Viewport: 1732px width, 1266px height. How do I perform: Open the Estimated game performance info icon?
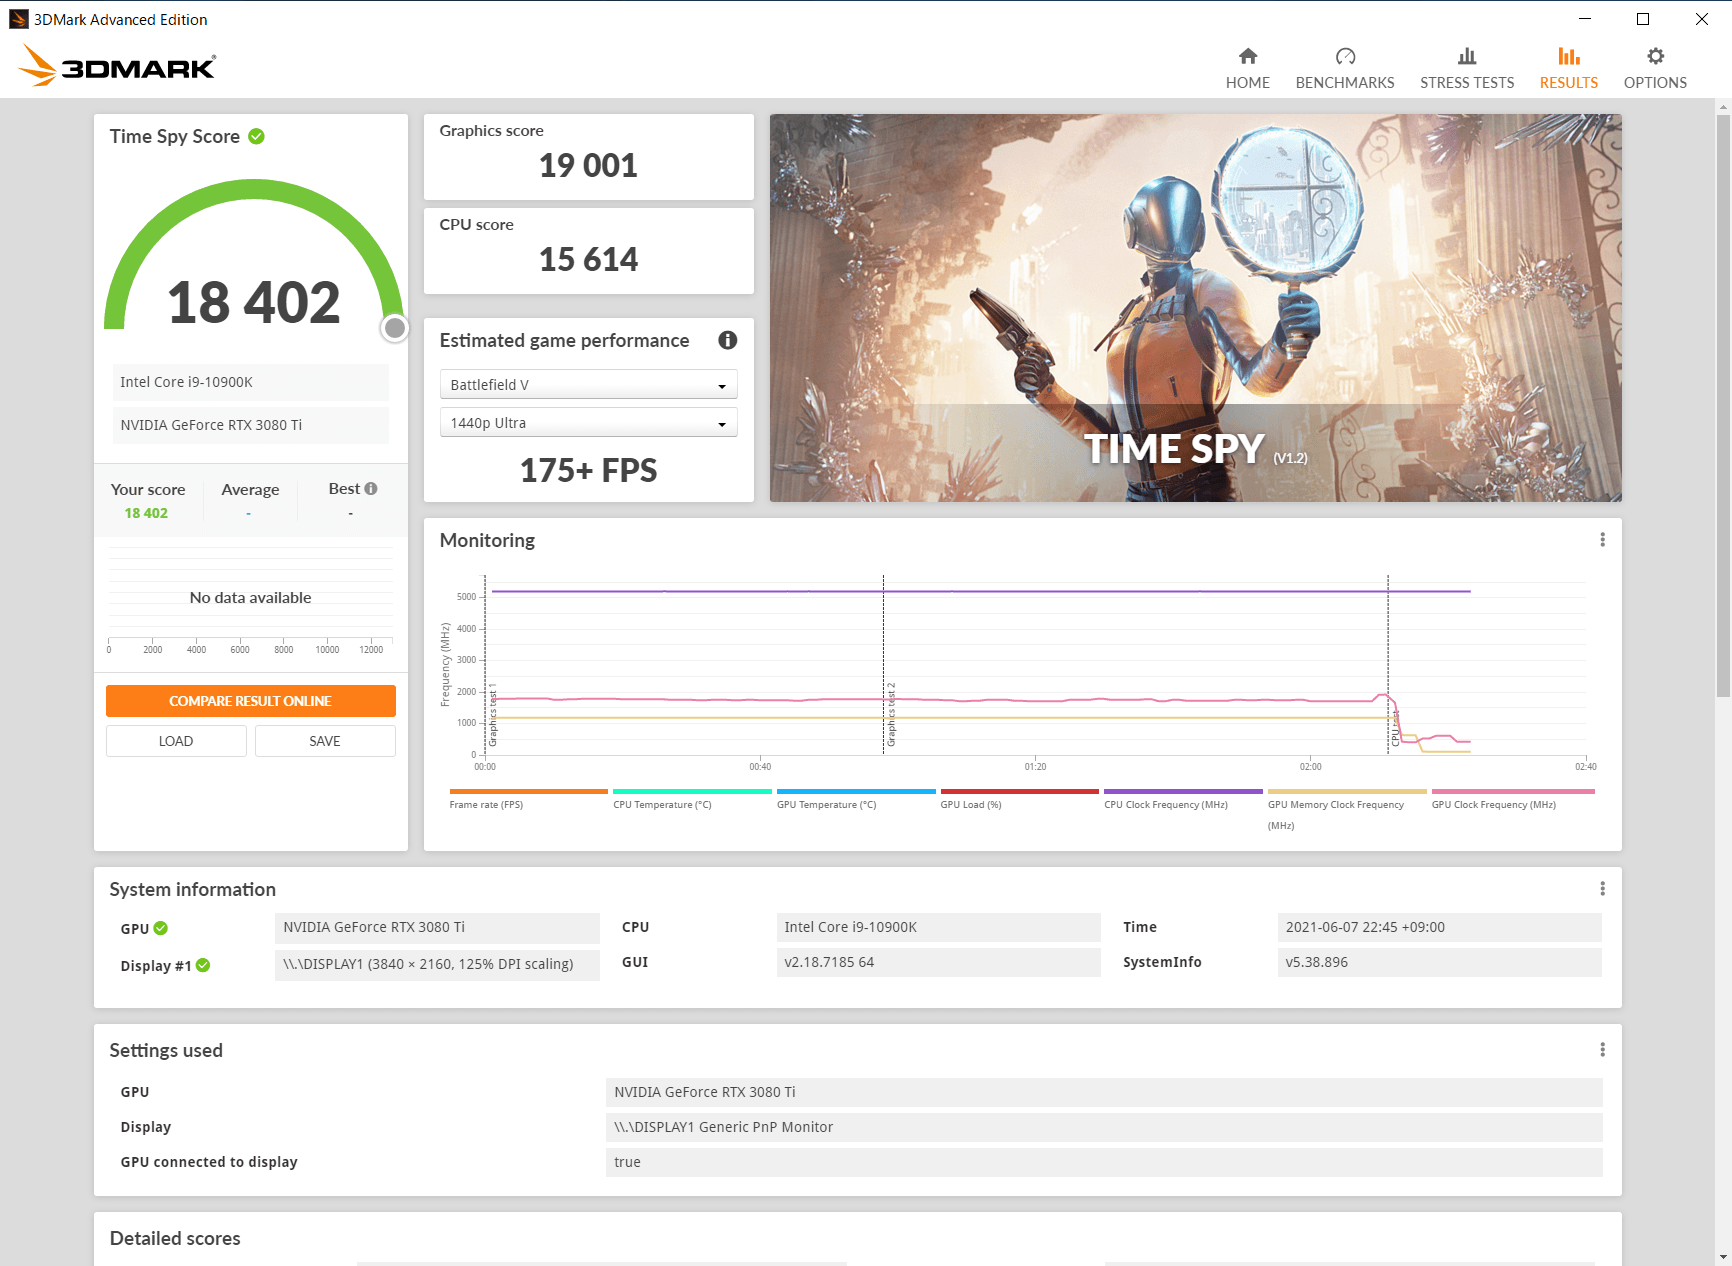(728, 340)
